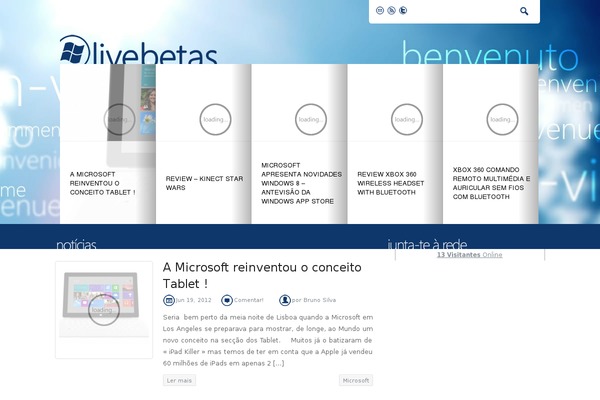Image resolution: width=600 pixels, height=400 pixels.
Task: Click the 'por Bruno Silva' author text
Action: point(314,300)
